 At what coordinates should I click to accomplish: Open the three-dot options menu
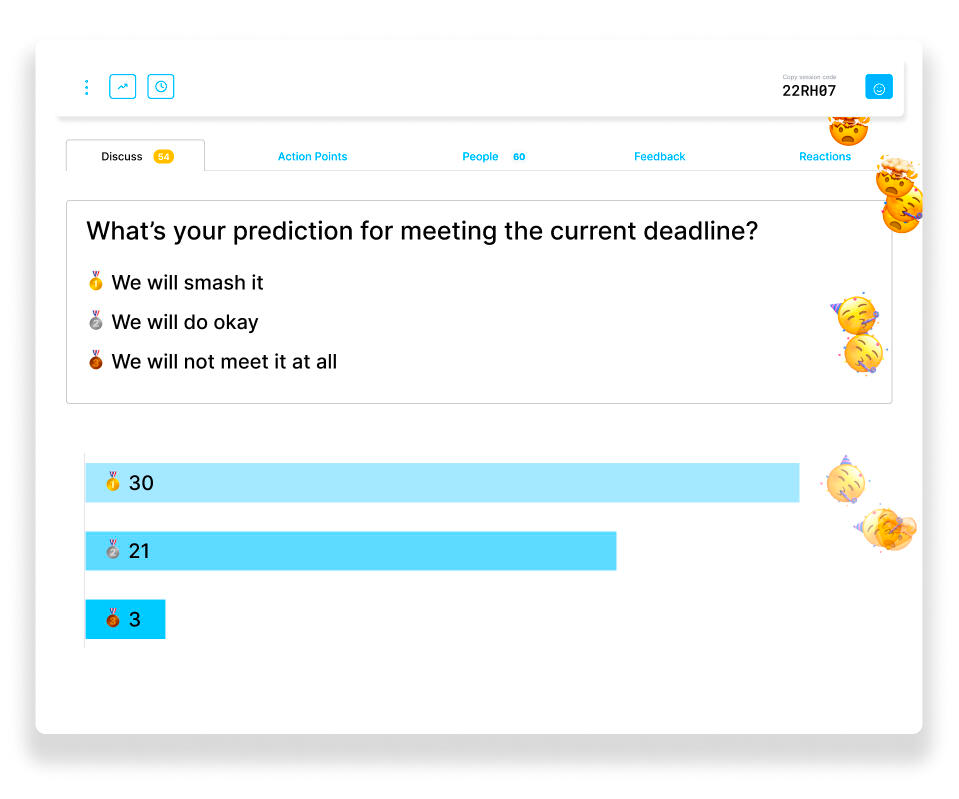(x=86, y=87)
